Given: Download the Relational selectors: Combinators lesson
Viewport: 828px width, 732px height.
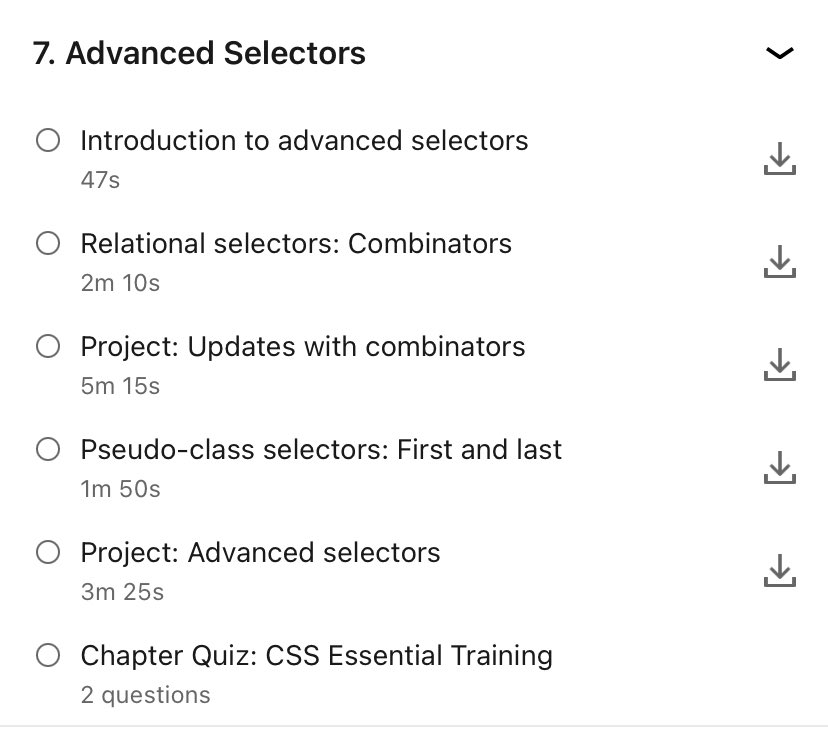Looking at the screenshot, I should (779, 261).
